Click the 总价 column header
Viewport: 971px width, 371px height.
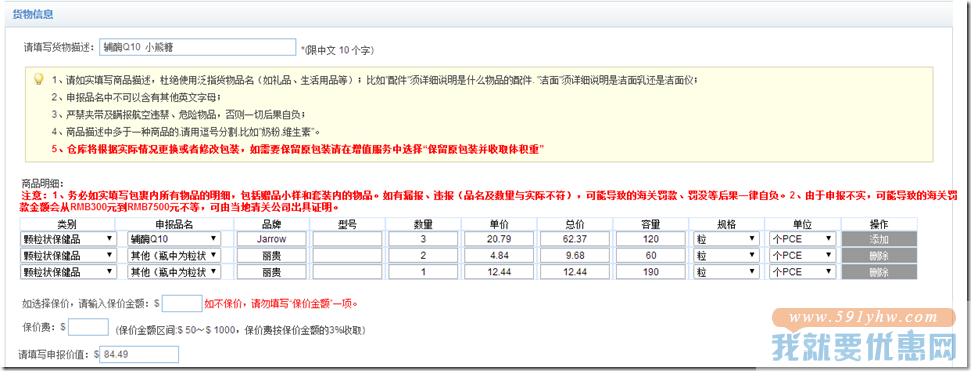coord(575,224)
